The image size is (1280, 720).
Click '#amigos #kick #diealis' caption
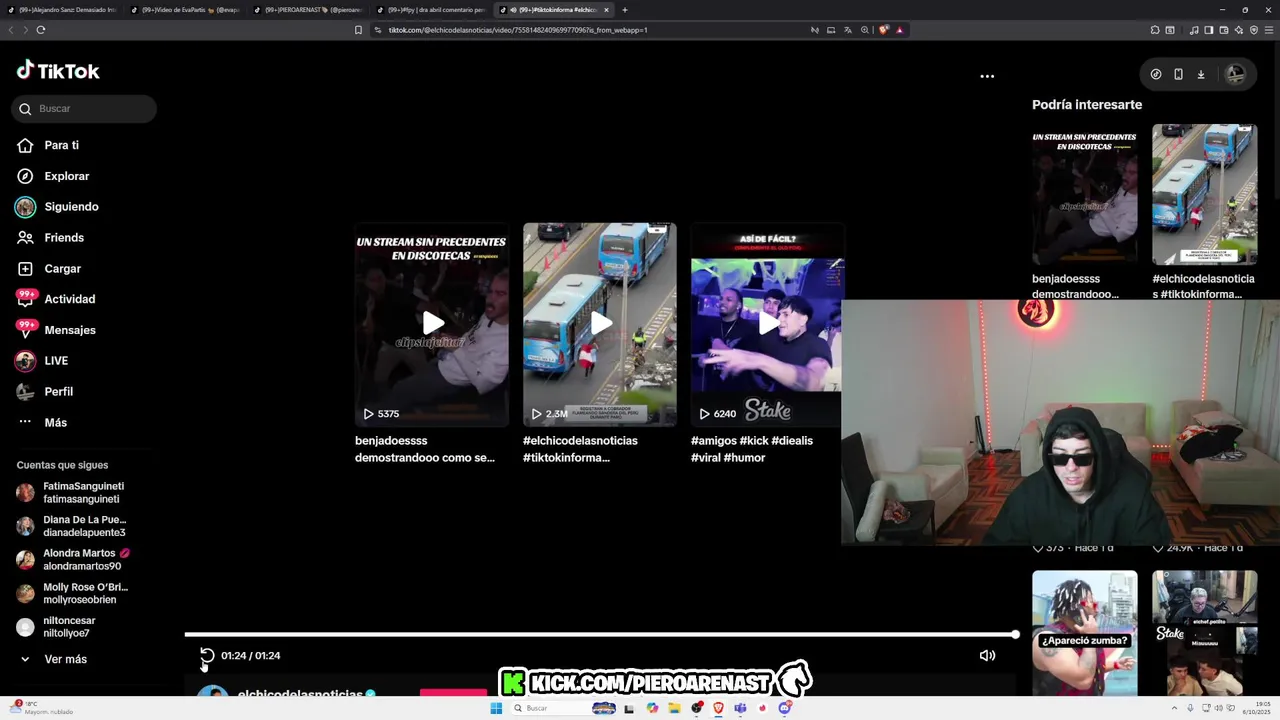[x=752, y=449]
